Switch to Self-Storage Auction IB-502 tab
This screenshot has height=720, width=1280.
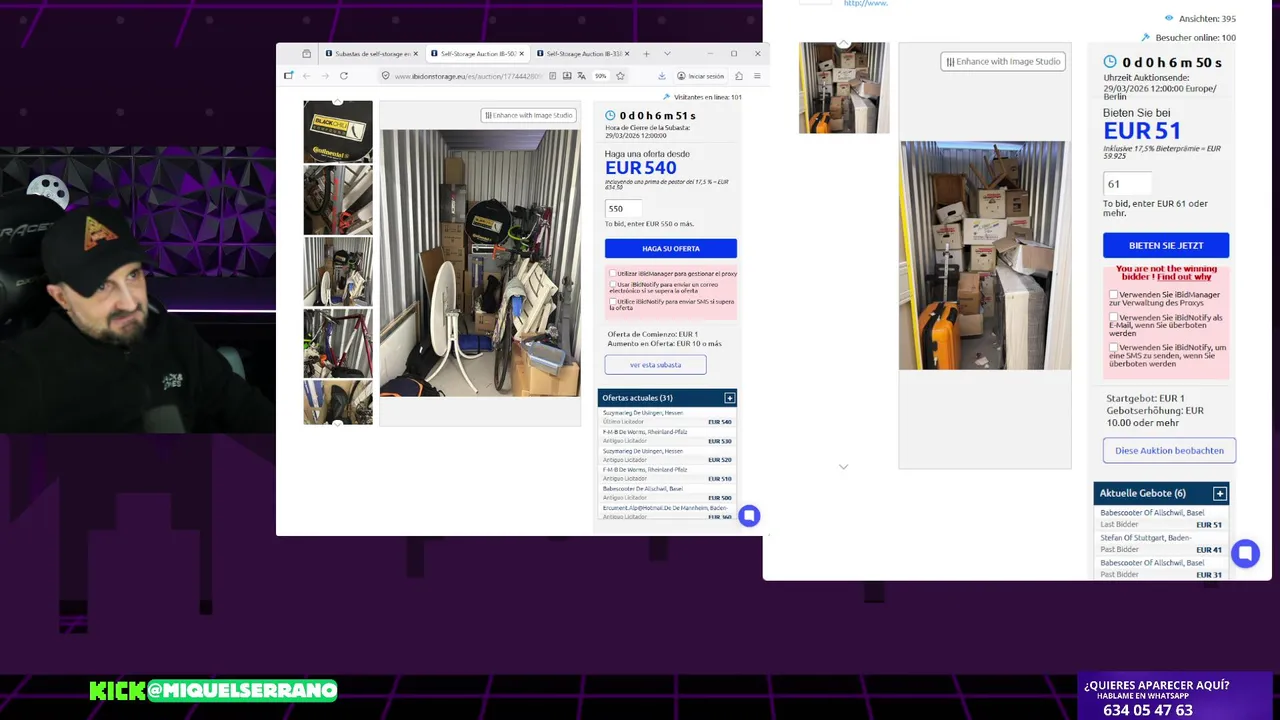click(x=477, y=54)
